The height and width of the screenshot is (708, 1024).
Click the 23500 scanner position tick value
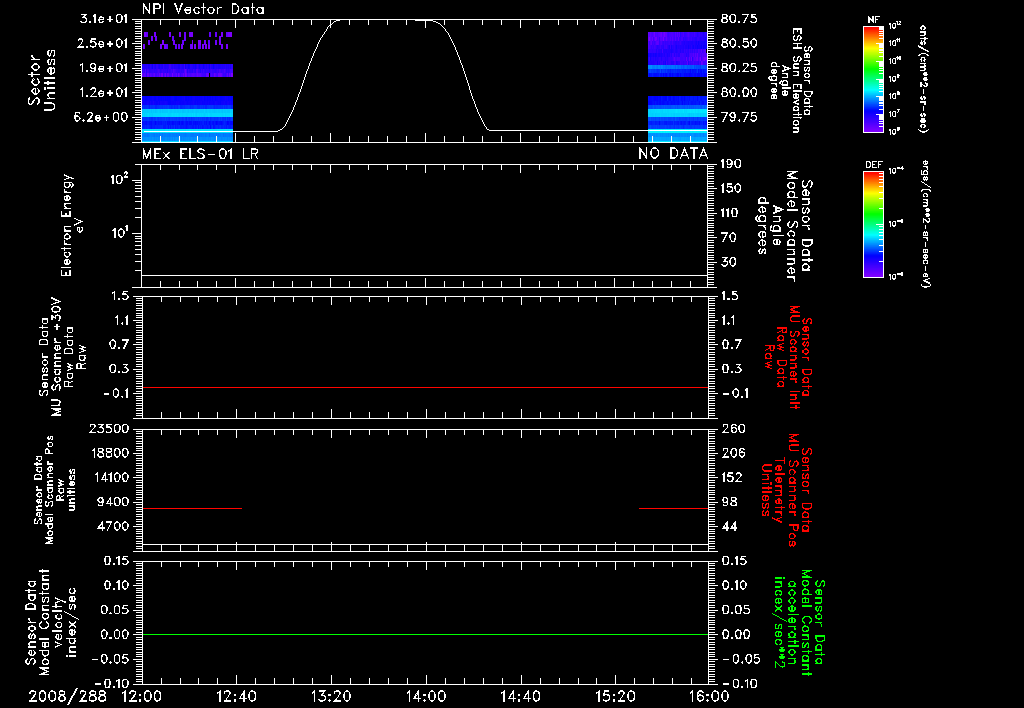click(x=109, y=429)
